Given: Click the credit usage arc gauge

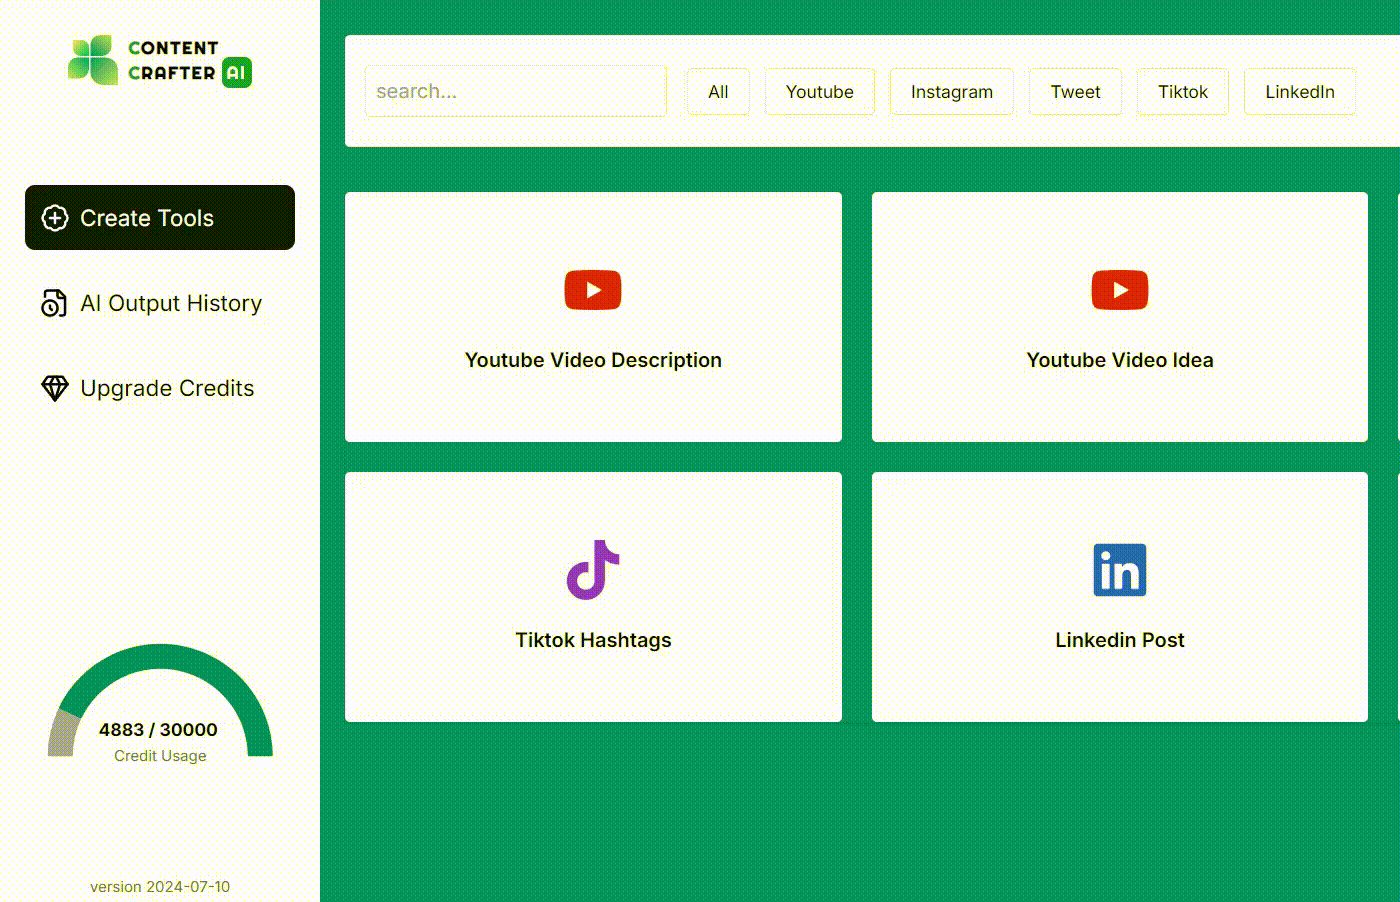Looking at the screenshot, I should click(160, 700).
